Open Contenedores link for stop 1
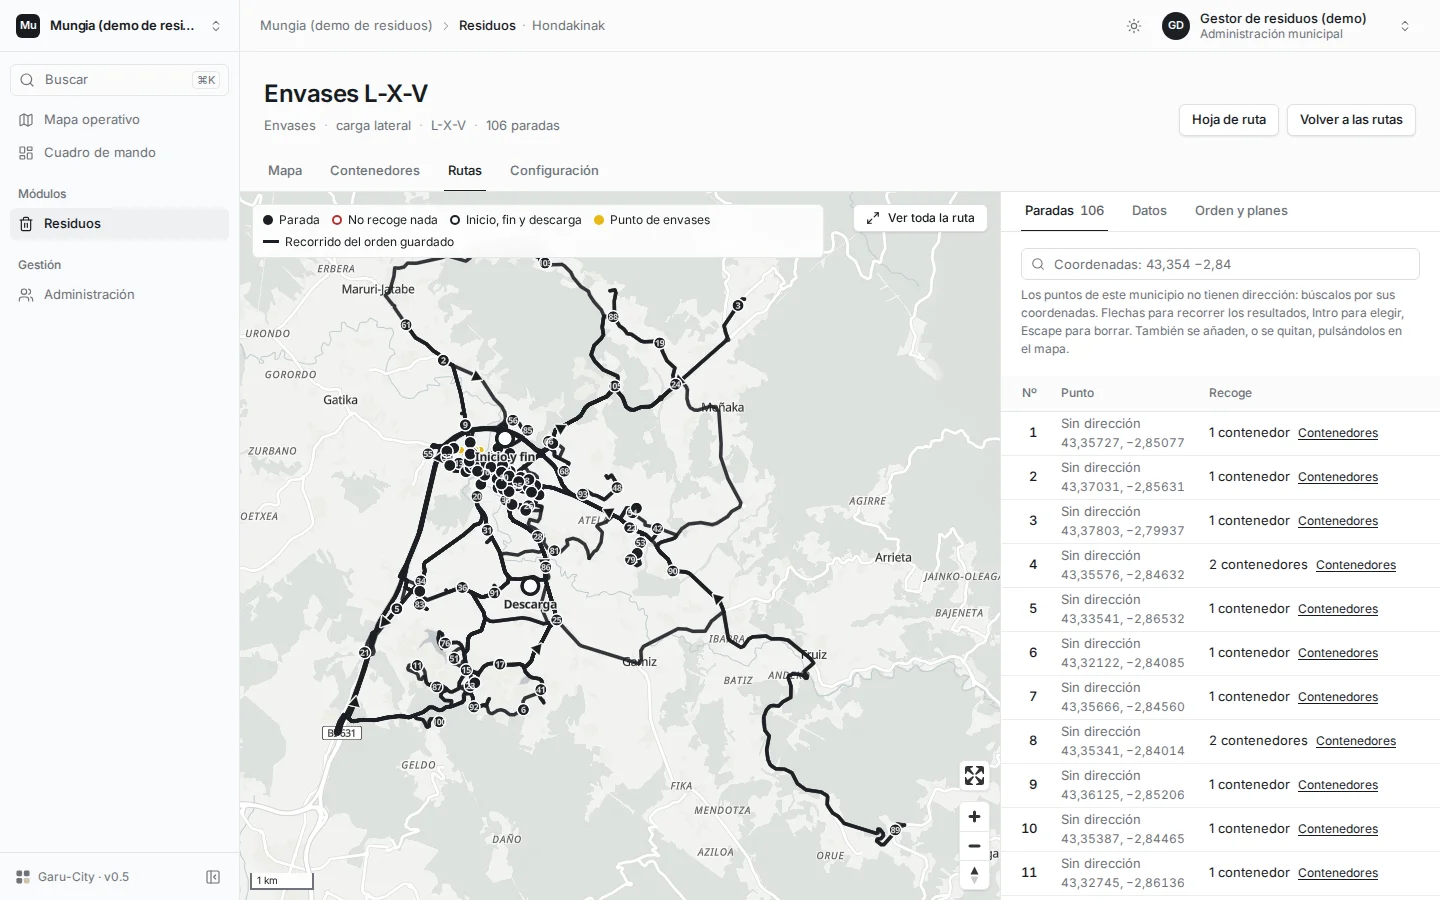The width and height of the screenshot is (1440, 900). 1338,433
